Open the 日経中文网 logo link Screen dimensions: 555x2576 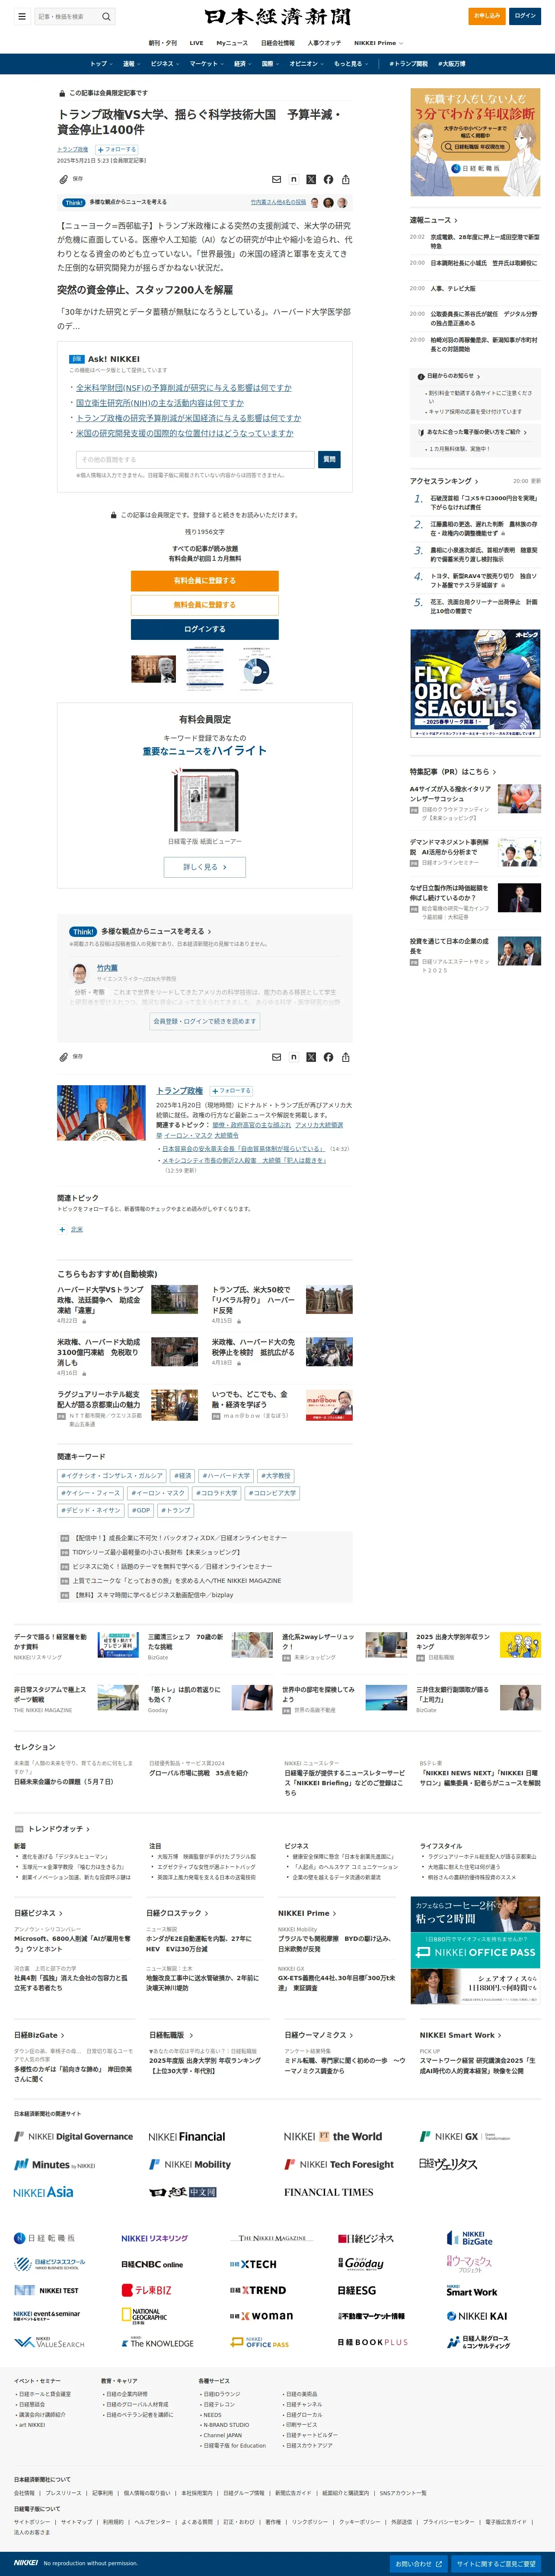point(183,2192)
